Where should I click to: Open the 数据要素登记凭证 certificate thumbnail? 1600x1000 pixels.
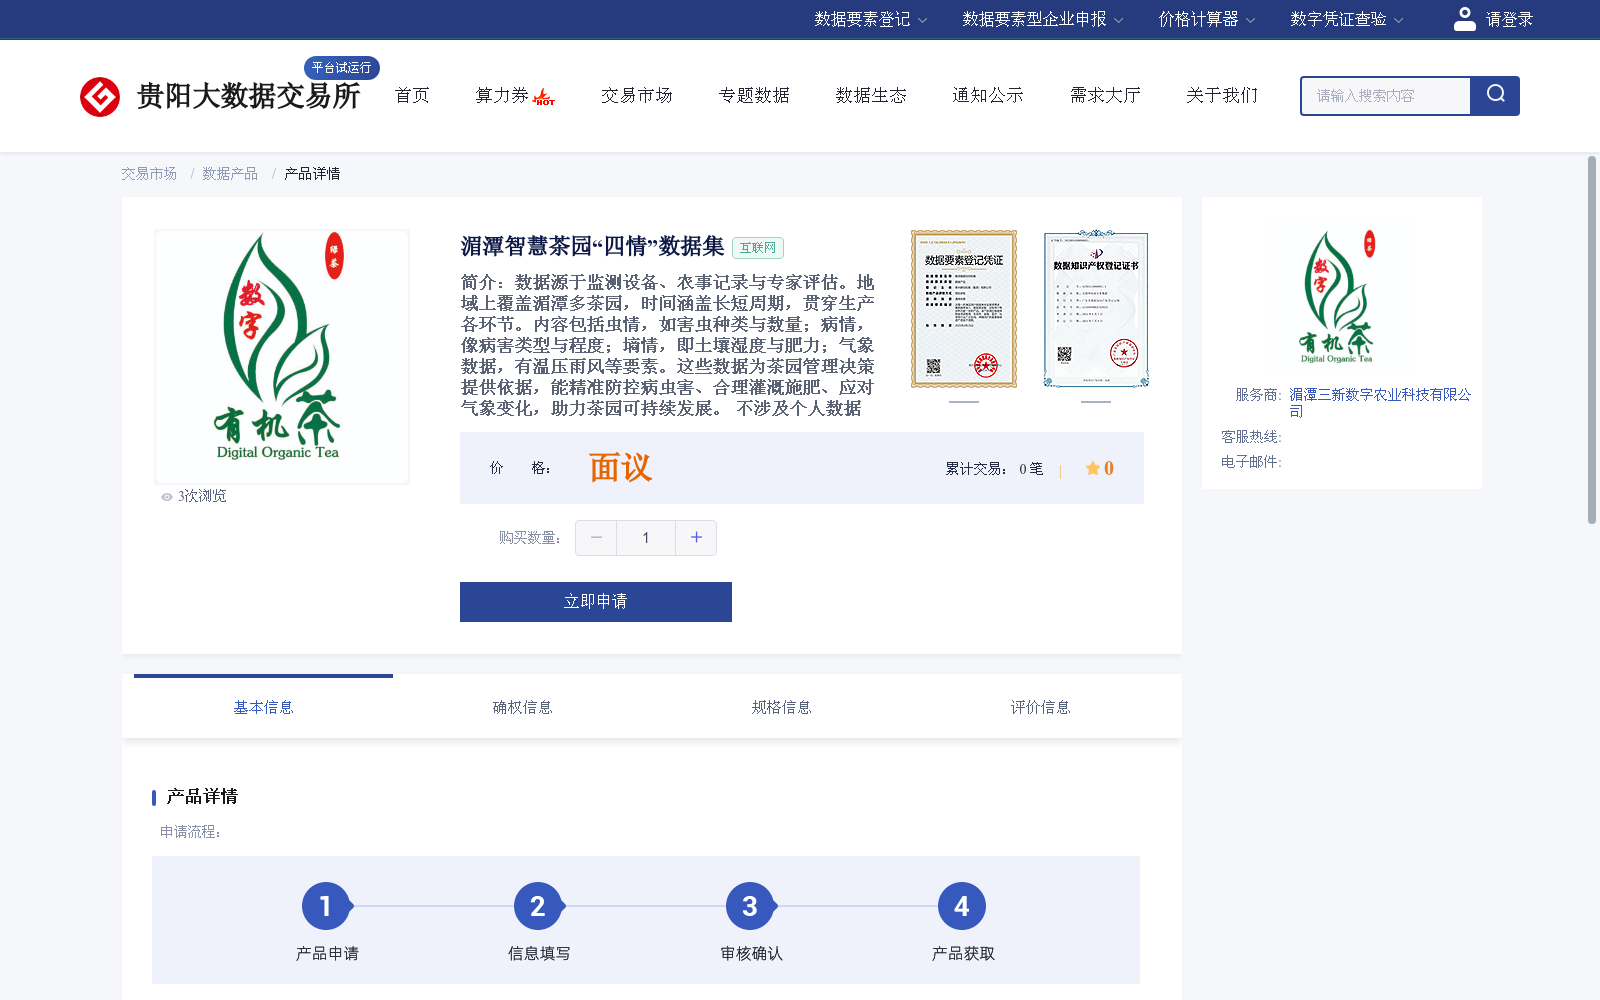(x=964, y=309)
